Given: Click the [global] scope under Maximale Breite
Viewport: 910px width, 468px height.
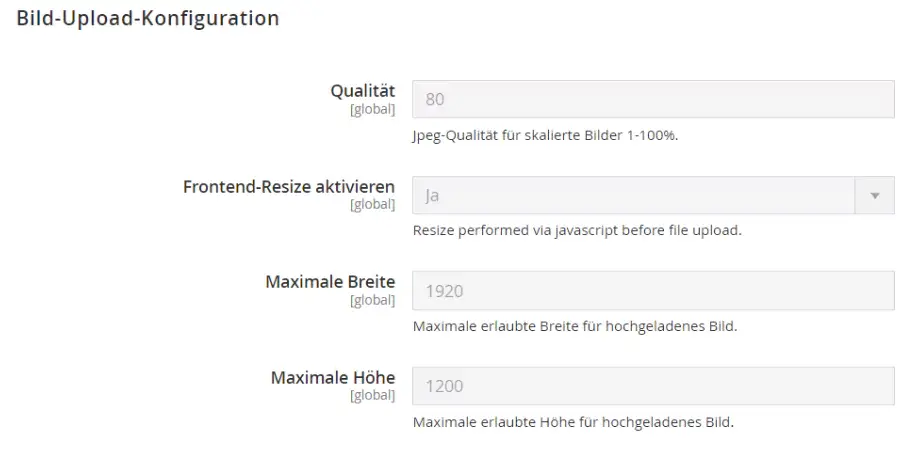Looking at the screenshot, I should 372,300.
